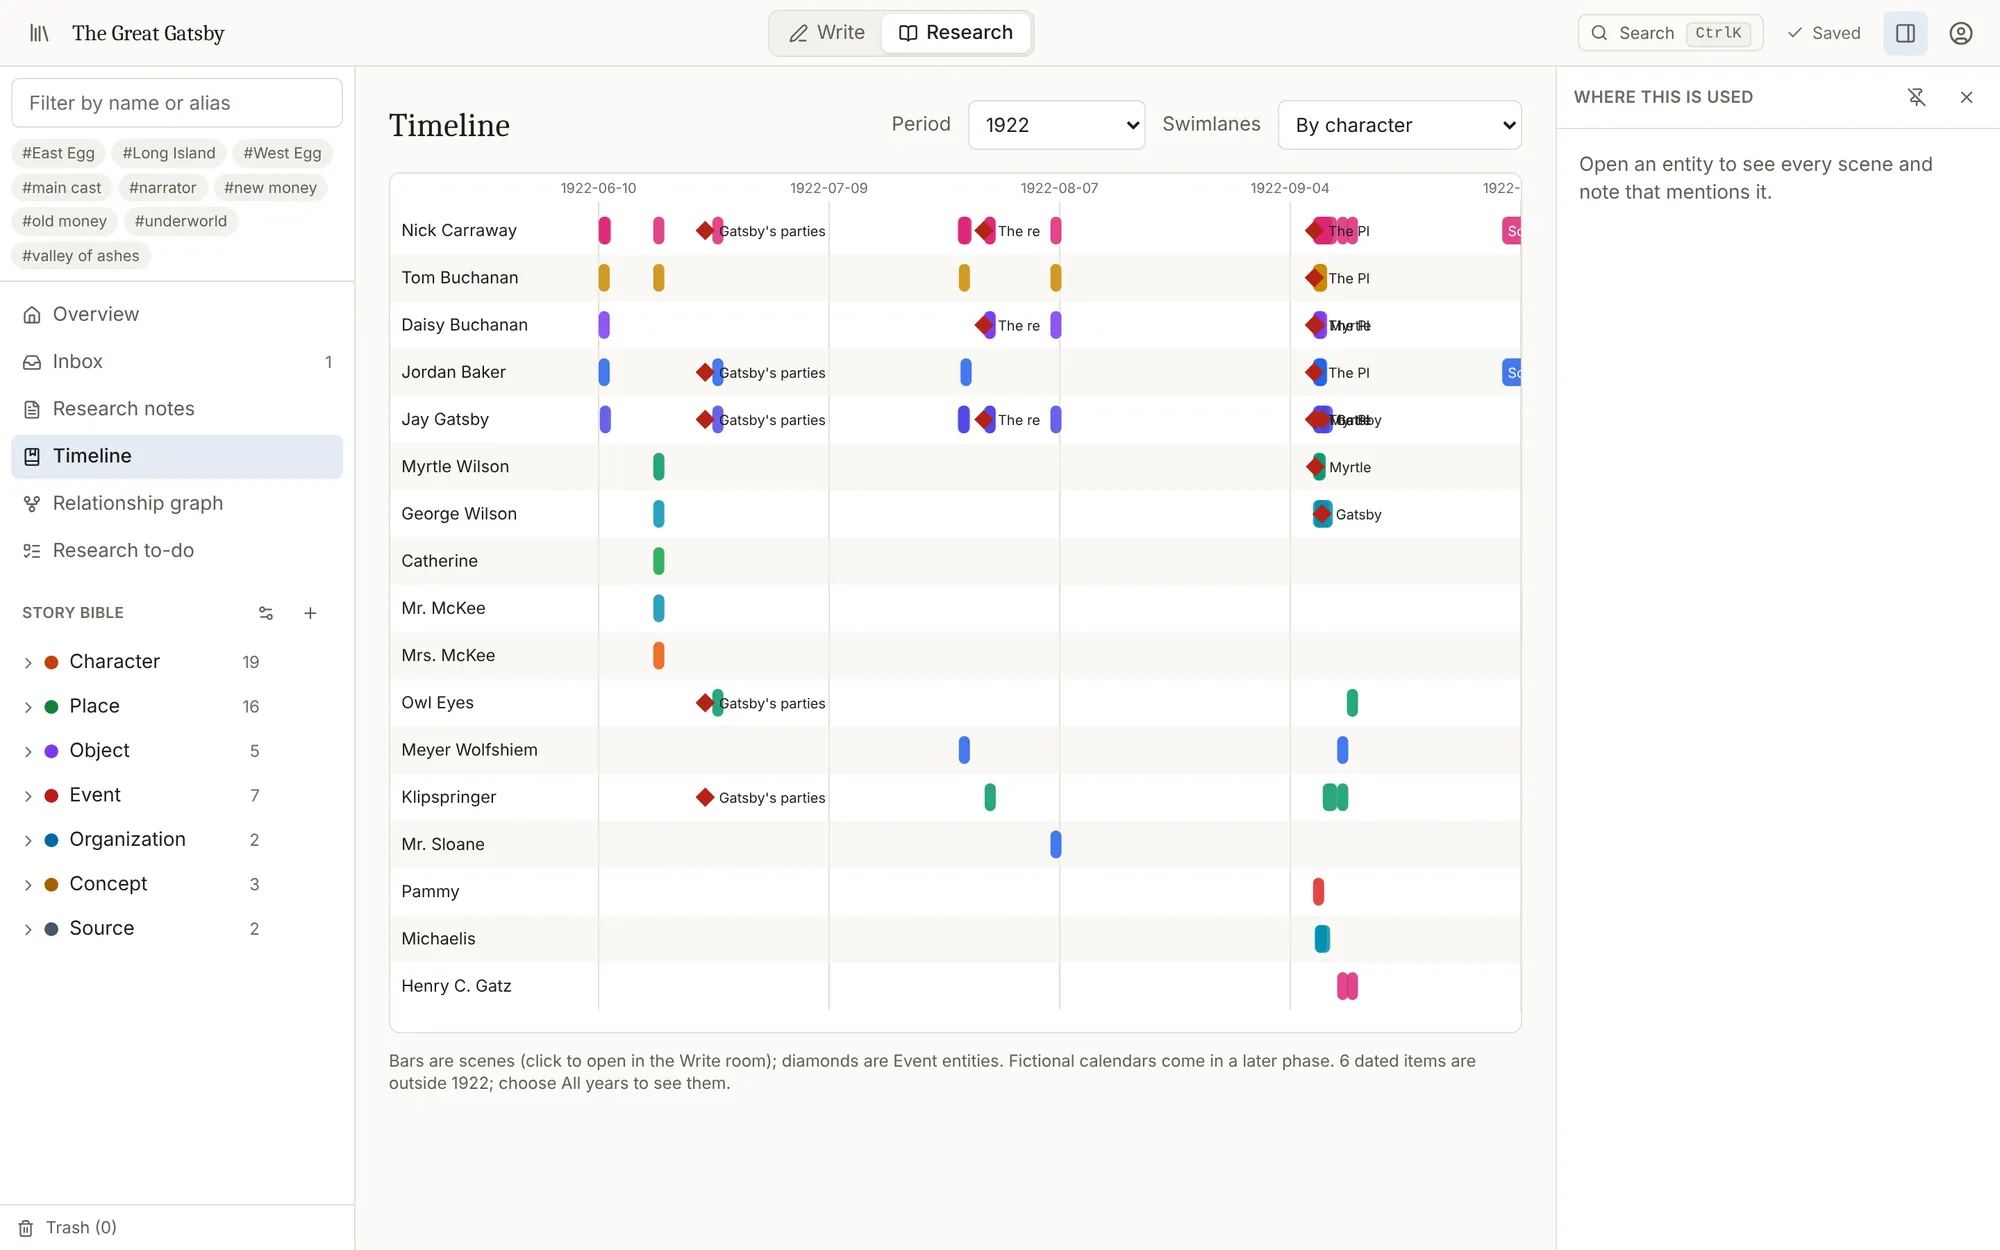Image resolution: width=2000 pixels, height=1250 pixels.
Task: Open Research to-do list
Action: [x=177, y=550]
